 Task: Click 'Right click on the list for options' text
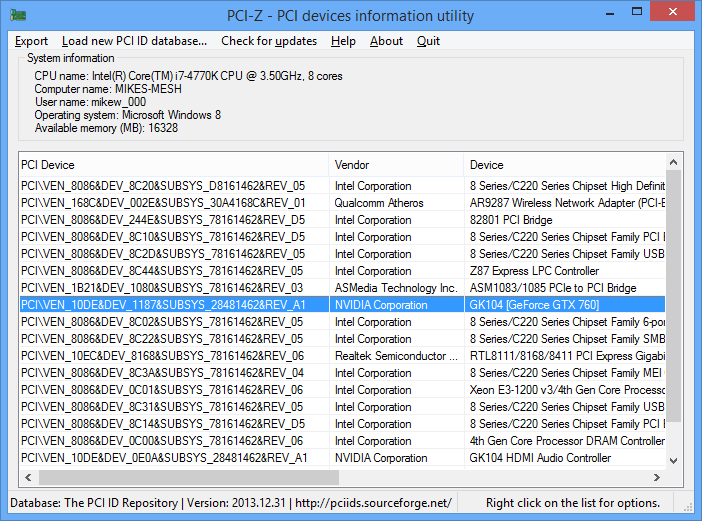click(x=573, y=503)
